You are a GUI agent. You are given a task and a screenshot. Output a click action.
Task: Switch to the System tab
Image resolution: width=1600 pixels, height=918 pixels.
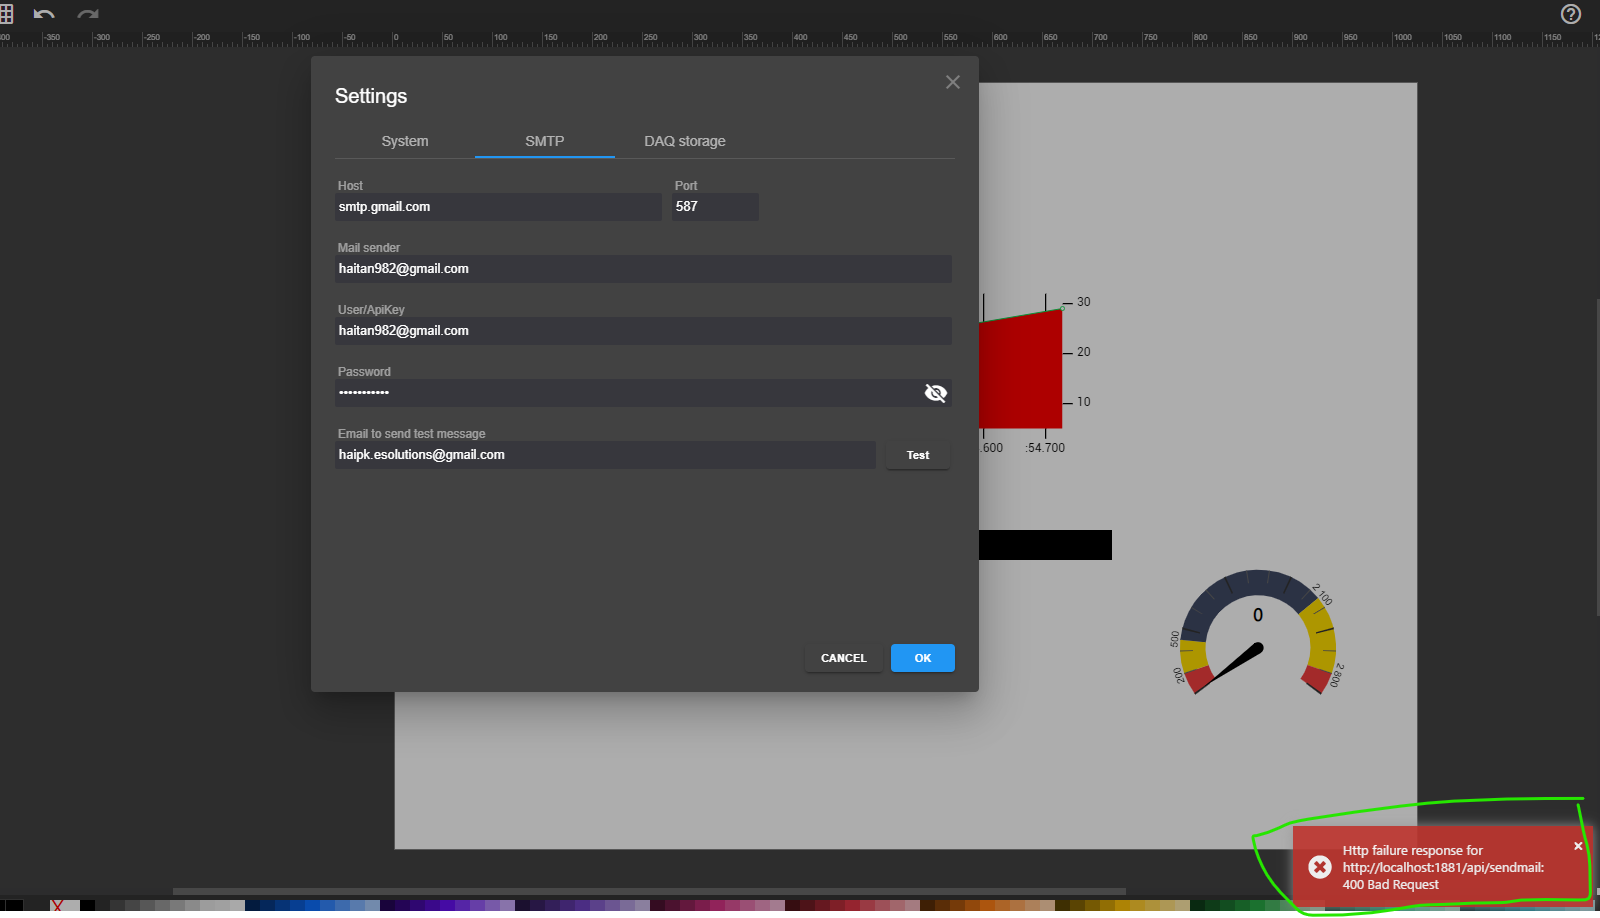(405, 141)
